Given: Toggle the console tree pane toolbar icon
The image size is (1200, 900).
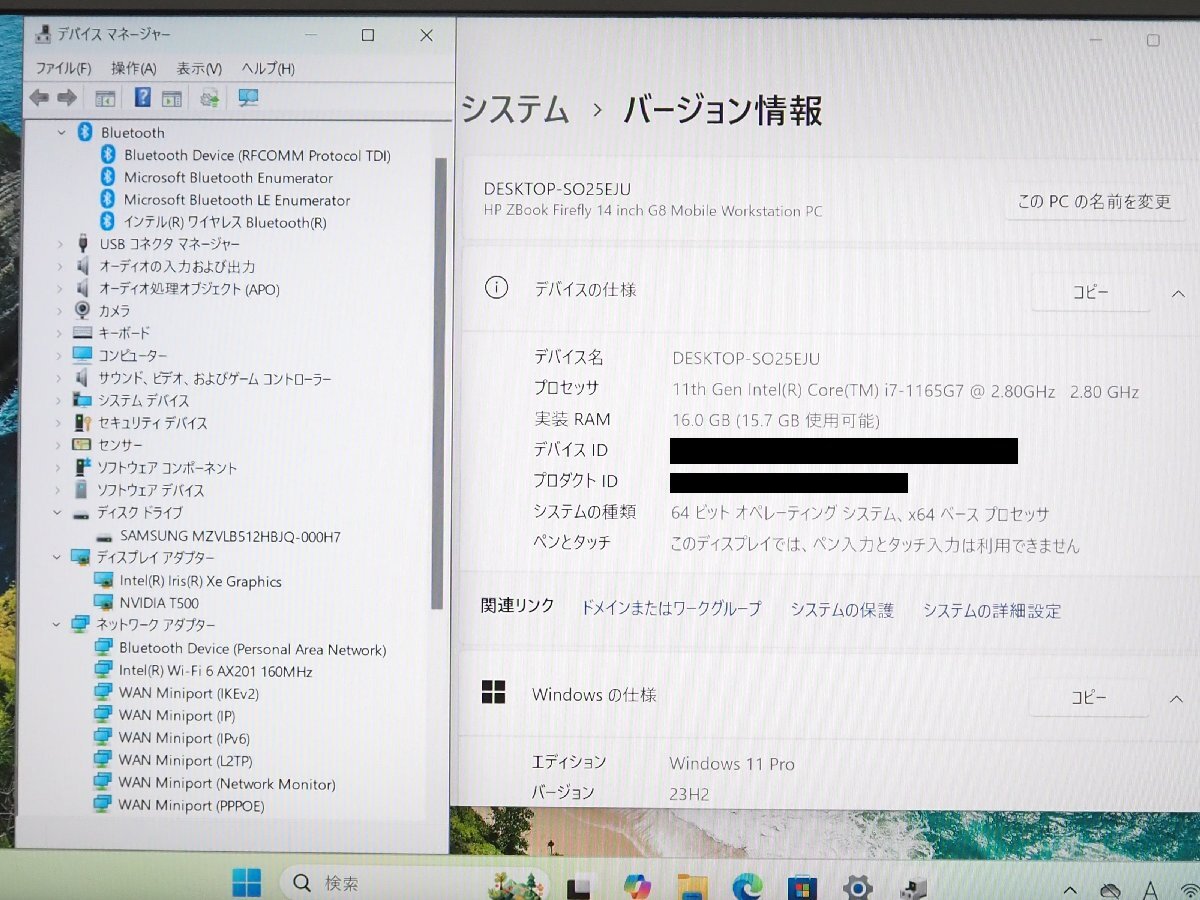Looking at the screenshot, I should pos(105,98).
